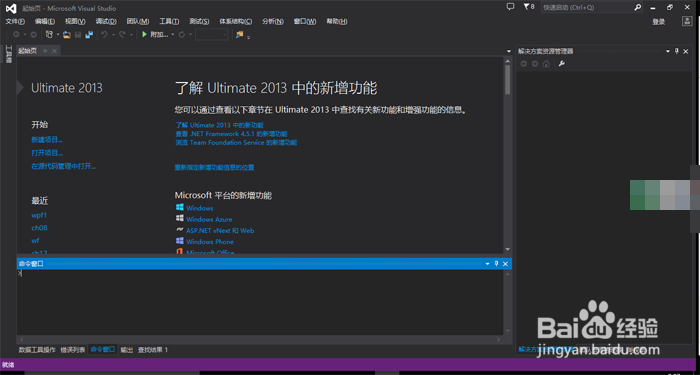Click the .NET Framework 4.5.1 link
This screenshot has height=375, width=700.
pyautogui.click(x=231, y=133)
